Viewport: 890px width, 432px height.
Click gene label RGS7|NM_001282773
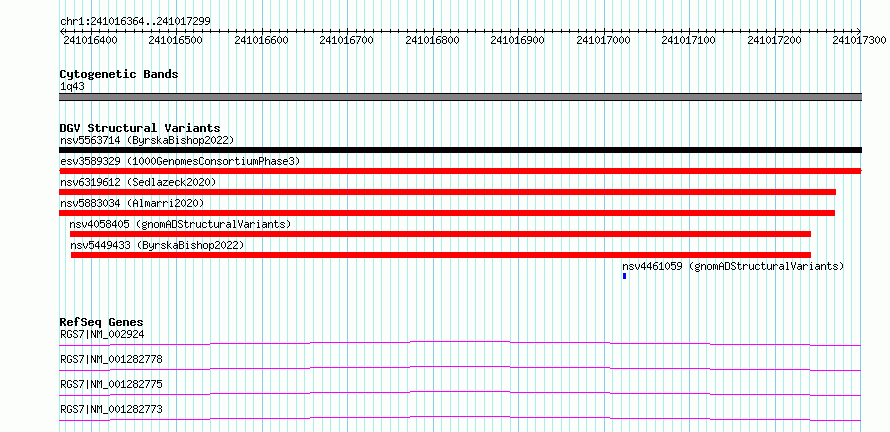pos(111,409)
